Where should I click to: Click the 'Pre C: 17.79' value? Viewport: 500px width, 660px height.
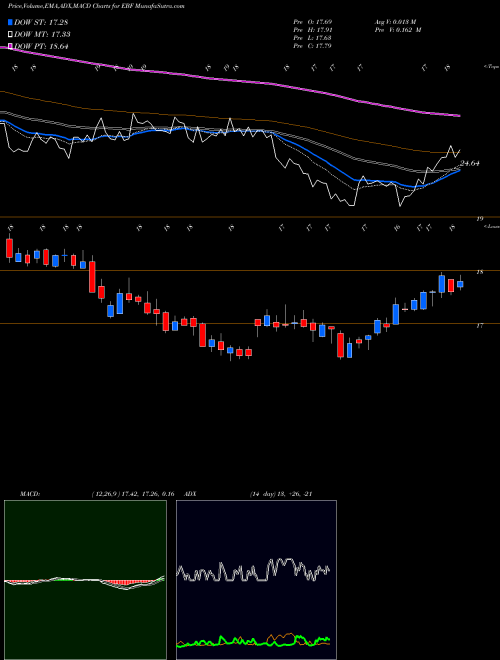tap(312, 45)
